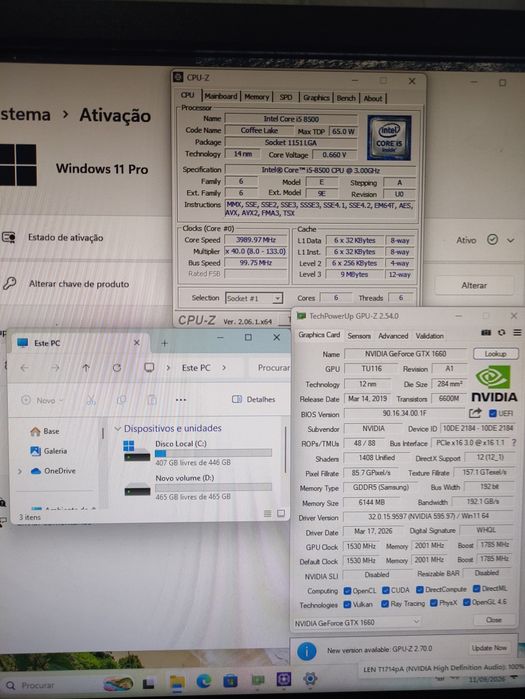Toggle UEFI checkbox in GPU-Z
The width and height of the screenshot is (525, 699).
[x=493, y=413]
